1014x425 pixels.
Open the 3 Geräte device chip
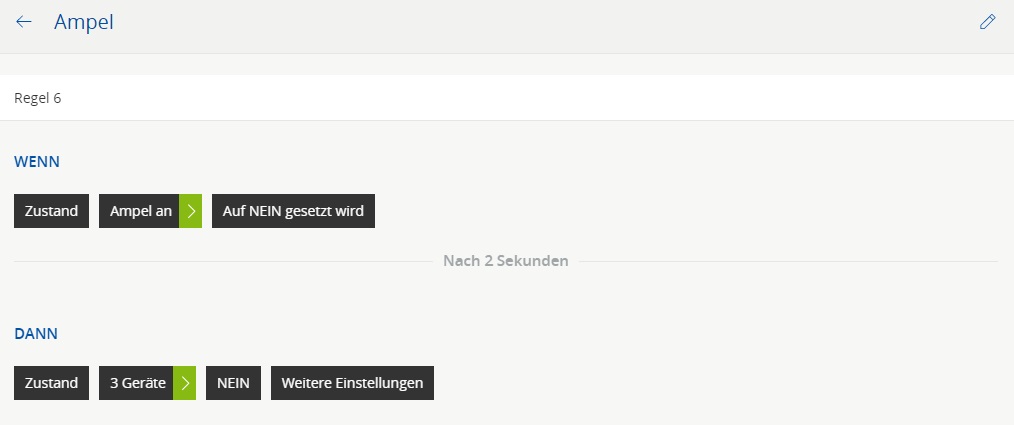(x=136, y=383)
